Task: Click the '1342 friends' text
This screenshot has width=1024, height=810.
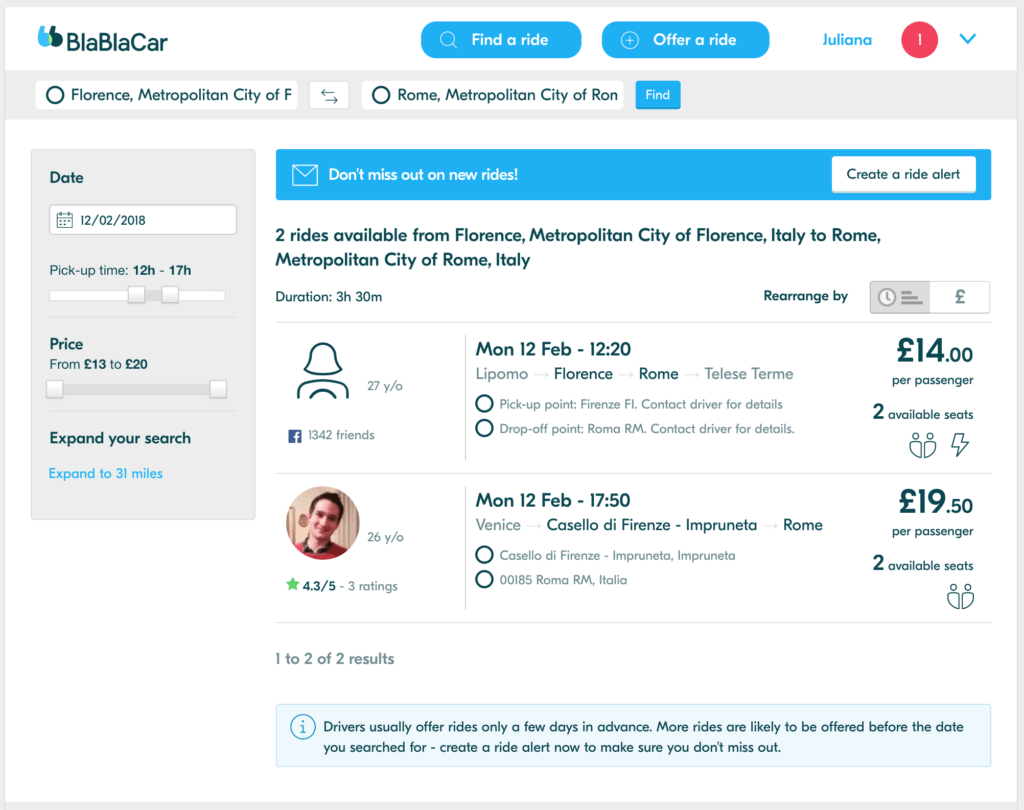Action: pyautogui.click(x=341, y=435)
